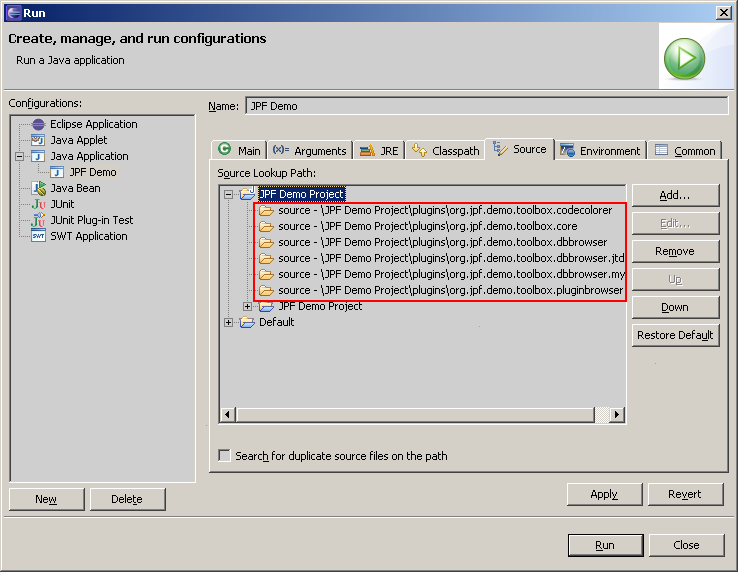Click the Java Application type icon
738x572 pixels.
pos(38,156)
